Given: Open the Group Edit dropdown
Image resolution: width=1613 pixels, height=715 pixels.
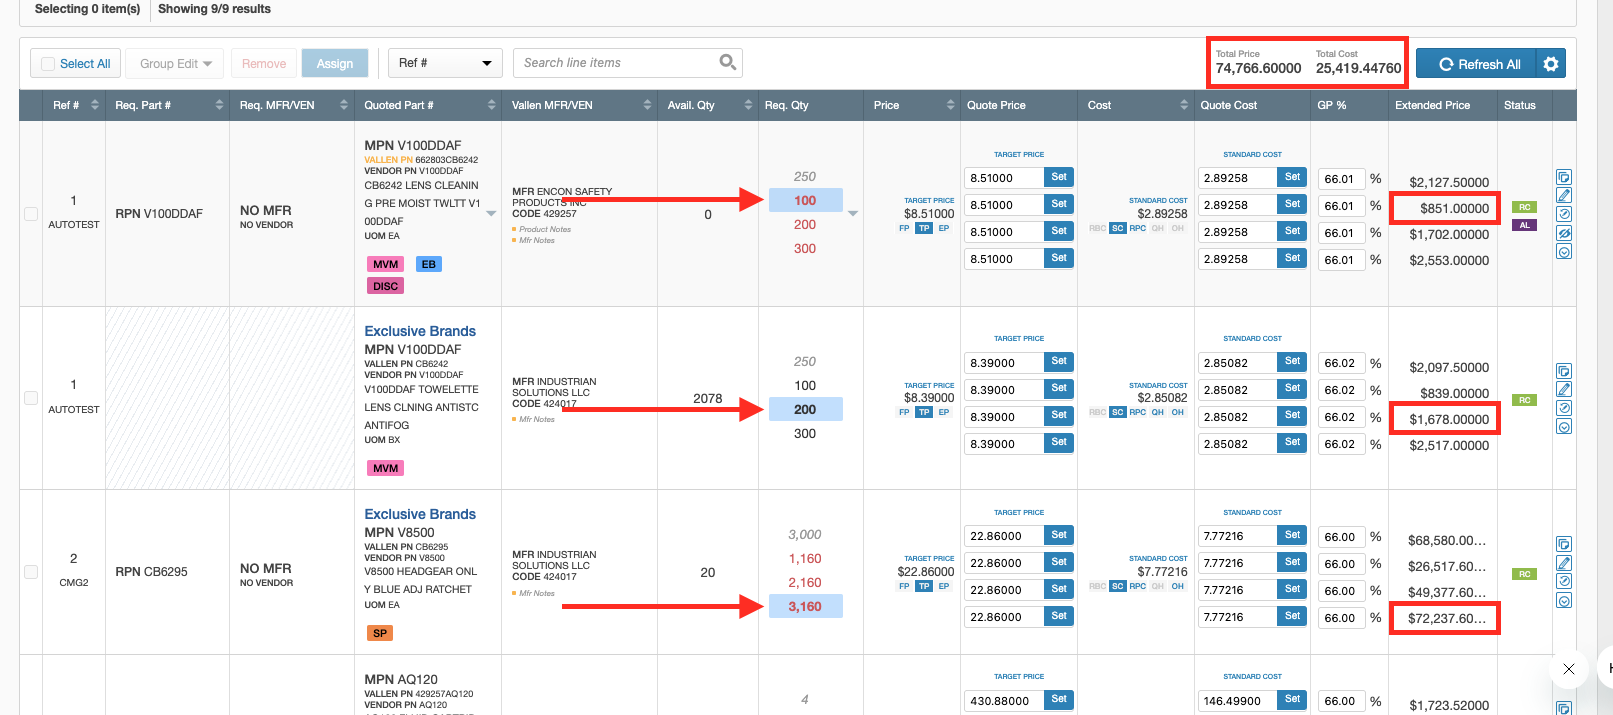Looking at the screenshot, I should click(176, 64).
